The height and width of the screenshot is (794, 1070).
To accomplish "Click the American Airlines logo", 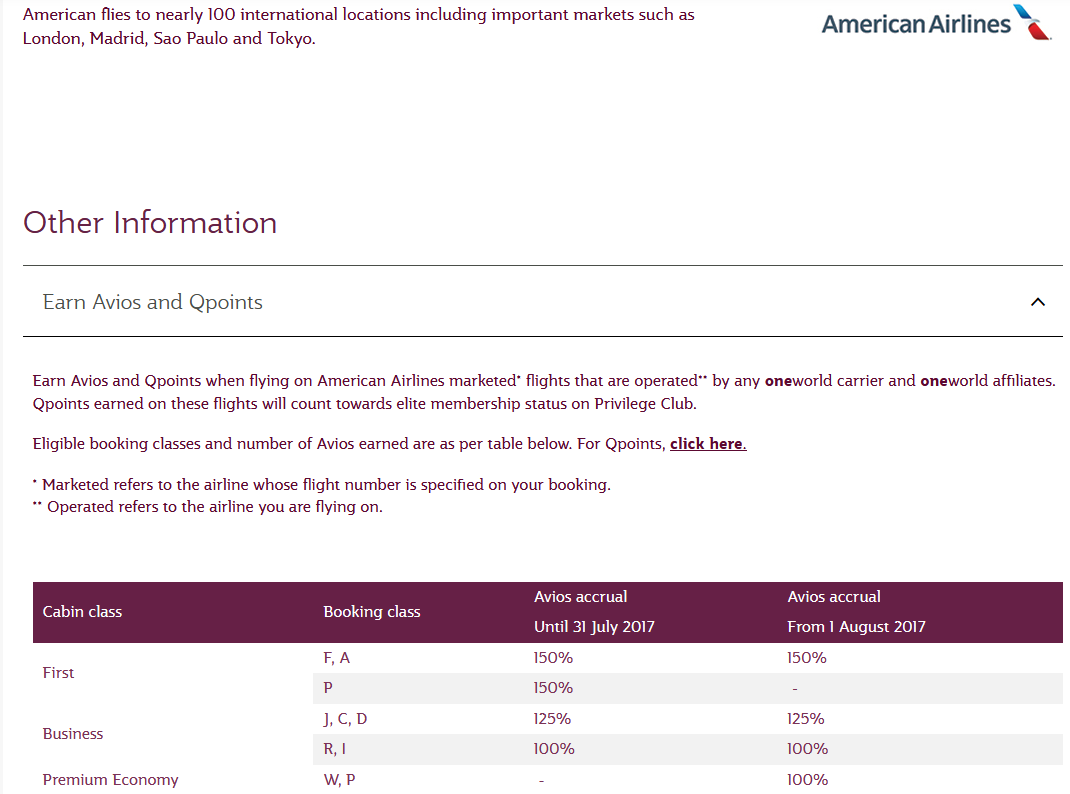I will (x=936, y=23).
